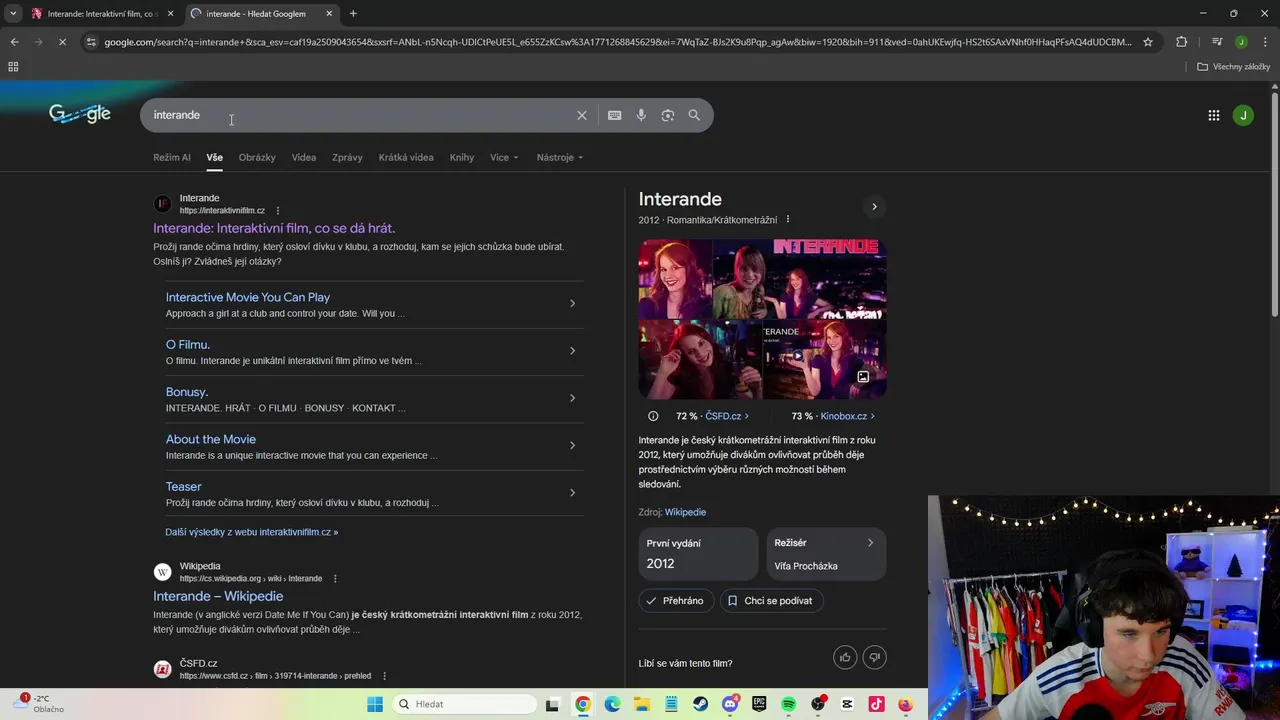This screenshot has height=720, width=1280.
Task: Open the knowledge panel arrow next to Interande
Action: click(x=874, y=207)
